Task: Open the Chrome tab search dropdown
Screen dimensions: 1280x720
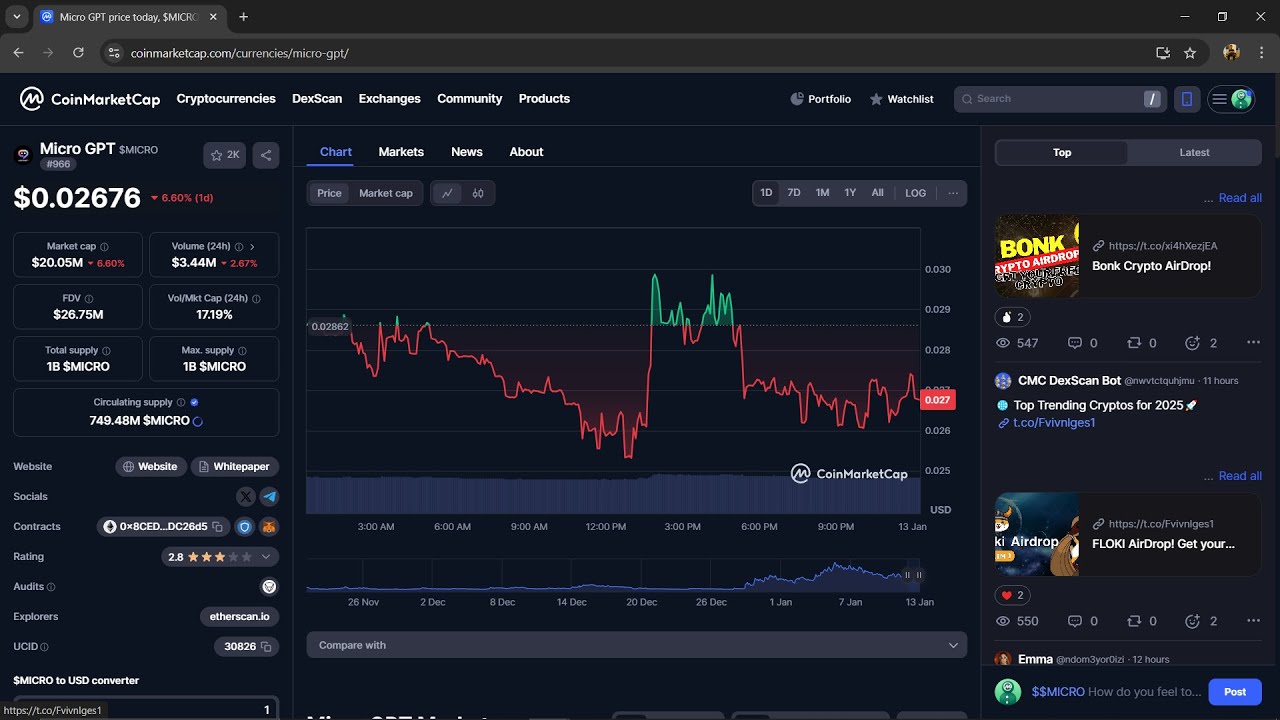Action: 17,17
